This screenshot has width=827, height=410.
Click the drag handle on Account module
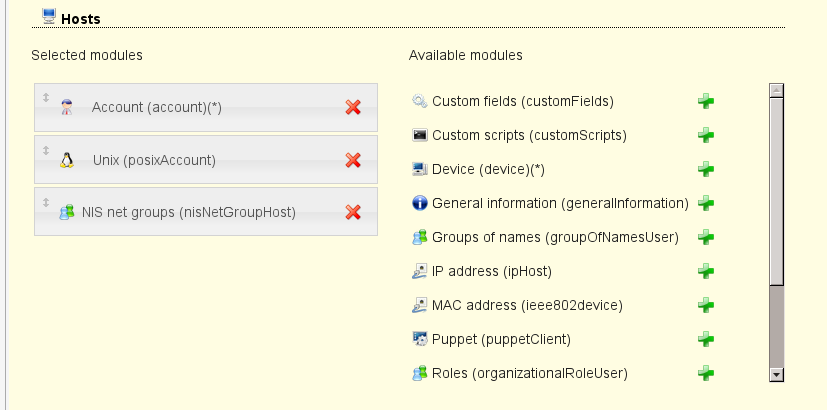pyautogui.click(x=45, y=97)
